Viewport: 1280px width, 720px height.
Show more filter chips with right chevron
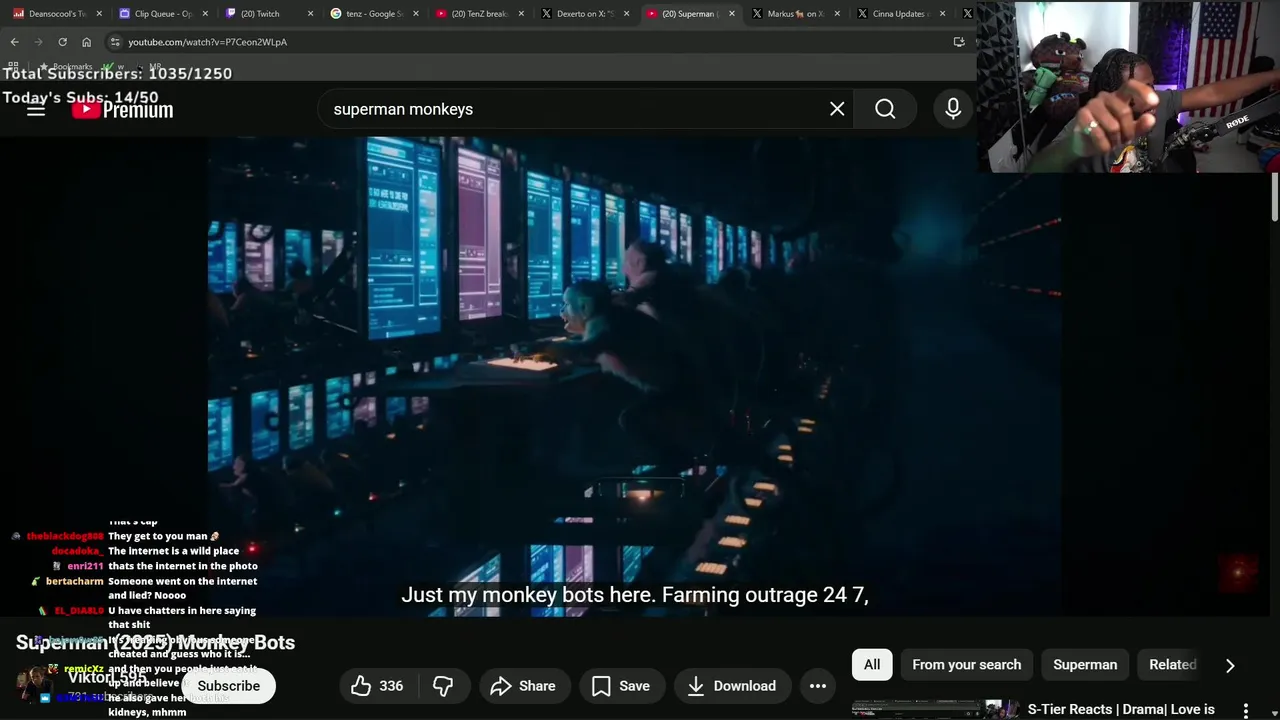click(1230, 665)
